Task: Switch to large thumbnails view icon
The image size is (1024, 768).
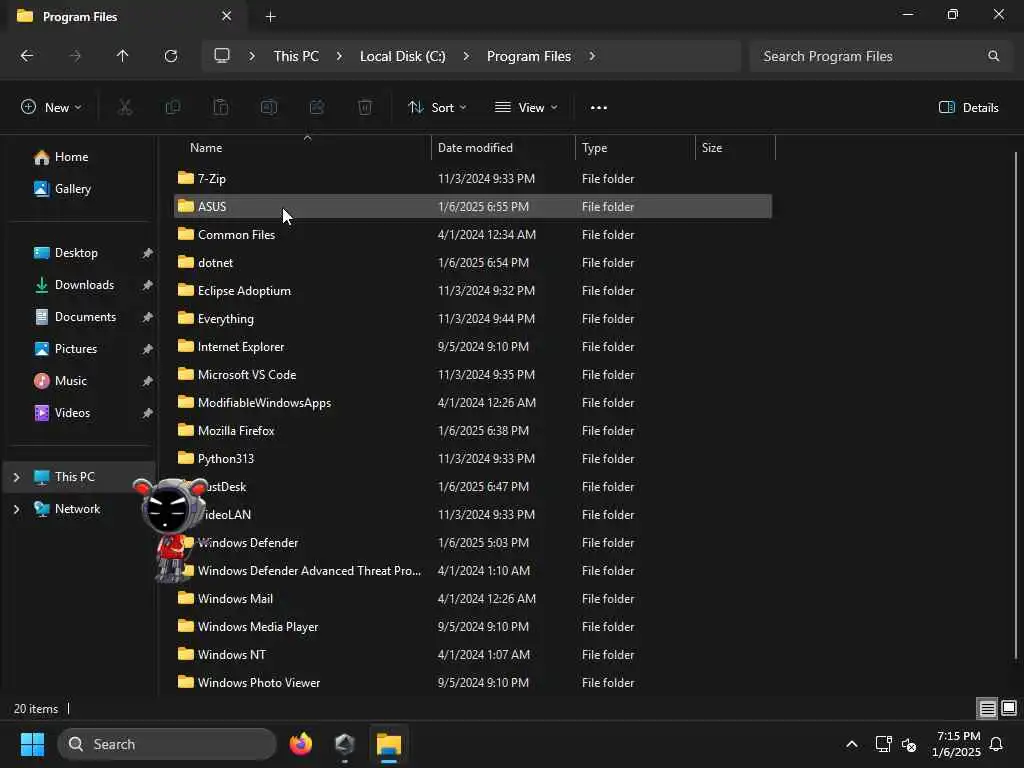Action: tap(1009, 708)
